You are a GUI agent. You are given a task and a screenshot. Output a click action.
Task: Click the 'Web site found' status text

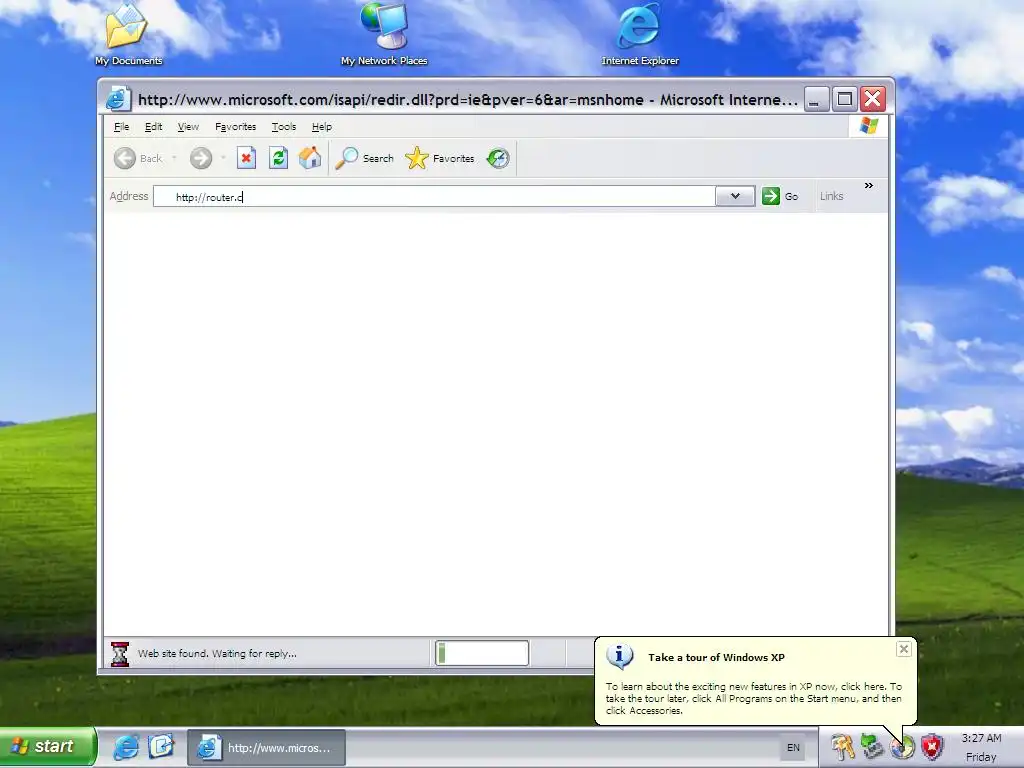[217, 654]
